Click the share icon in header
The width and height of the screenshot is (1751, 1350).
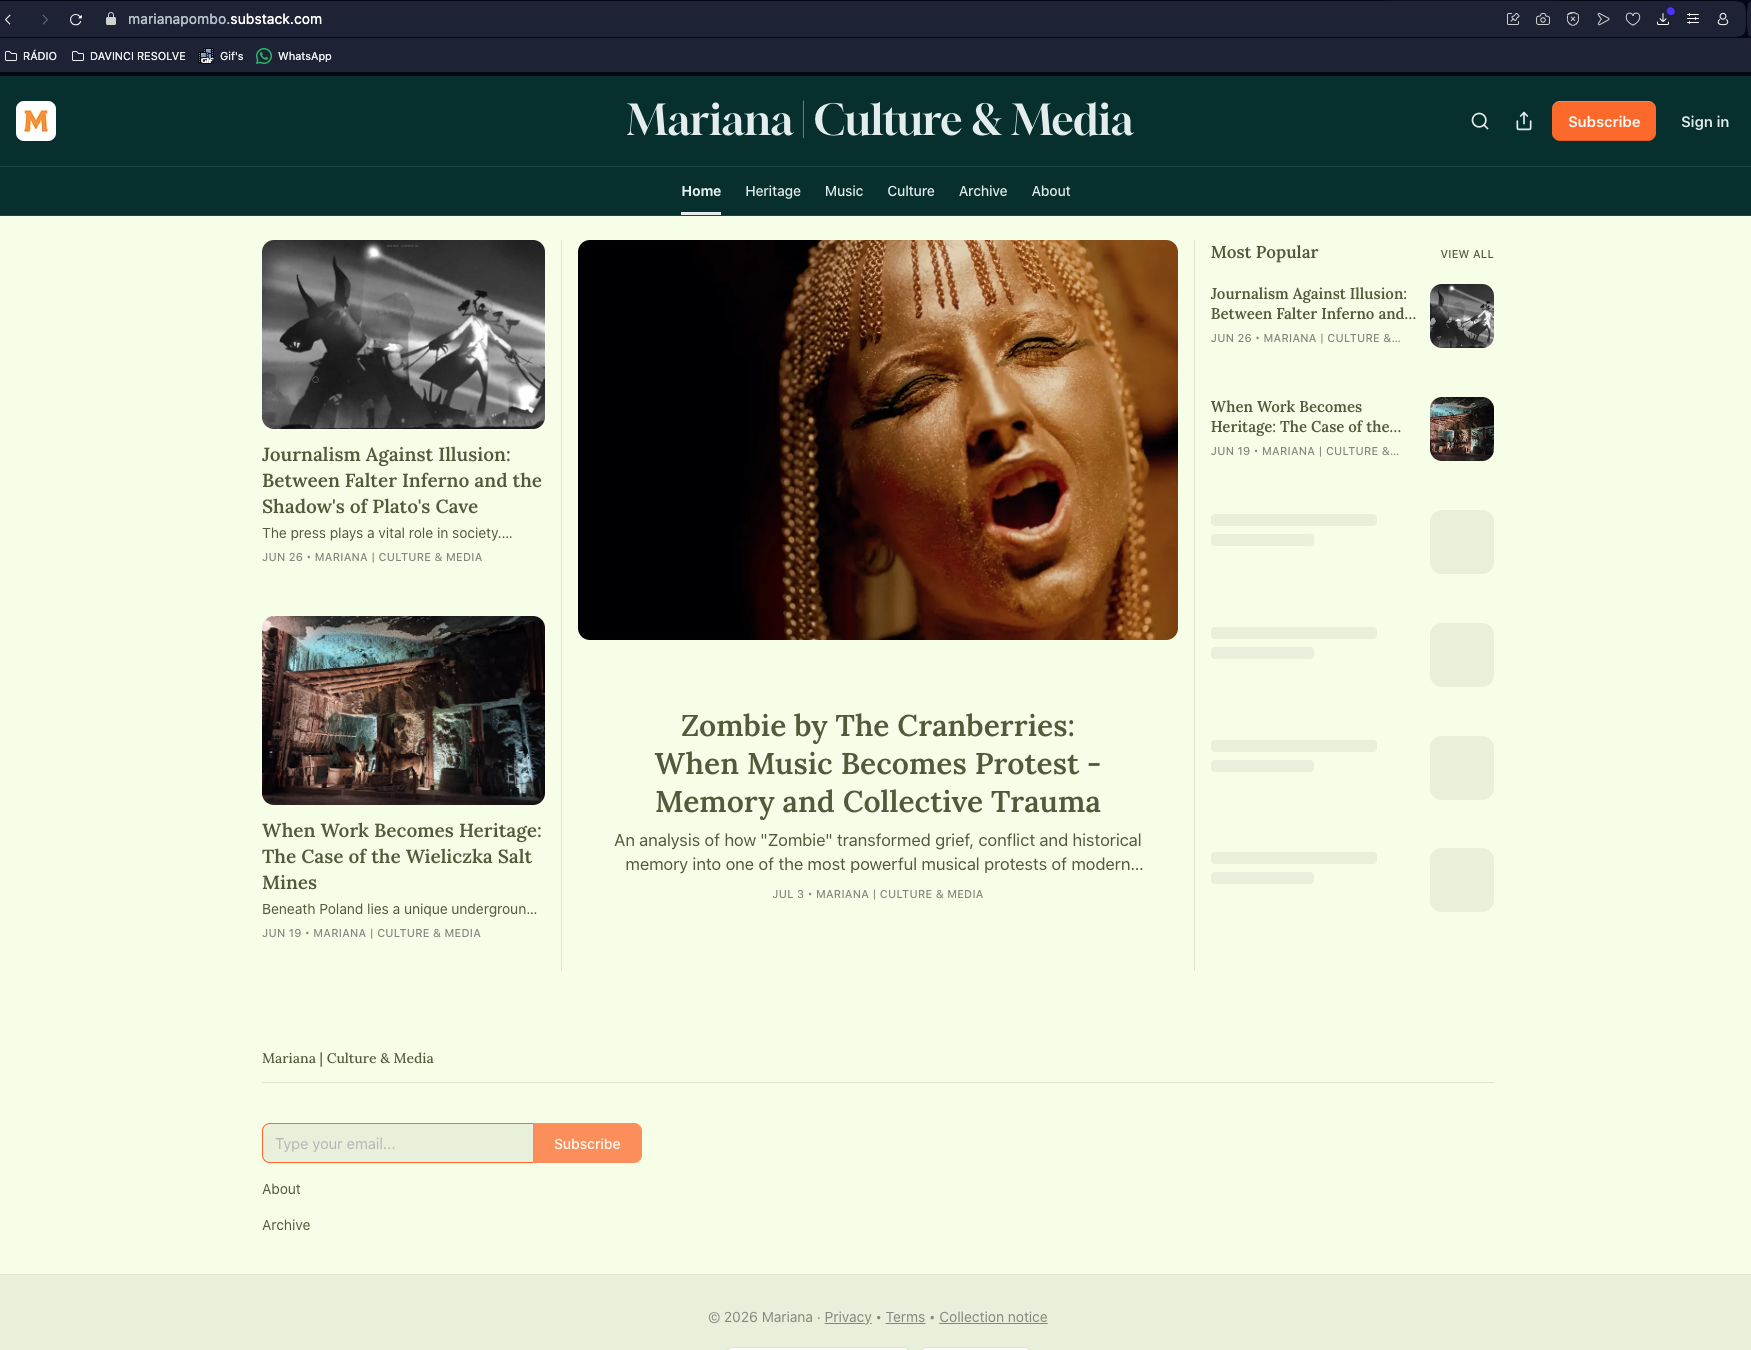click(x=1524, y=121)
